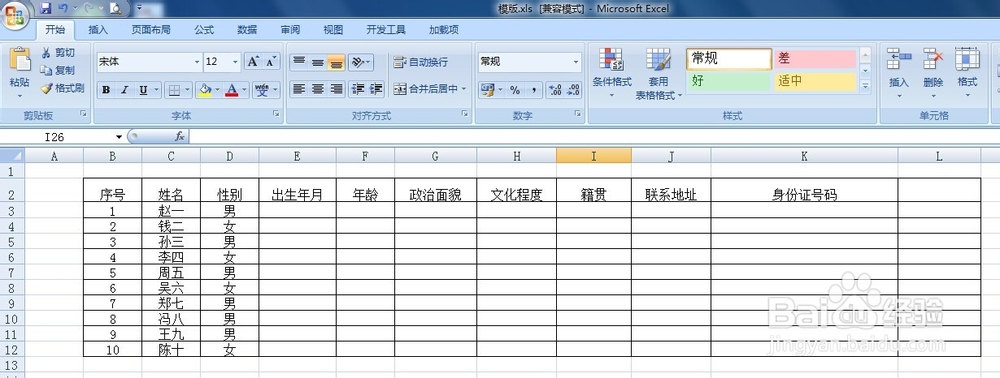Apply red font color A
Screen dimensions: 1000x378
click(x=232, y=90)
